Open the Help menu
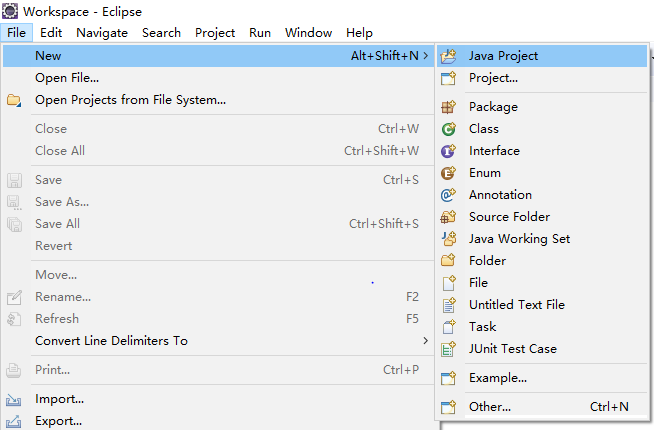This screenshot has height=430, width=654. (360, 33)
